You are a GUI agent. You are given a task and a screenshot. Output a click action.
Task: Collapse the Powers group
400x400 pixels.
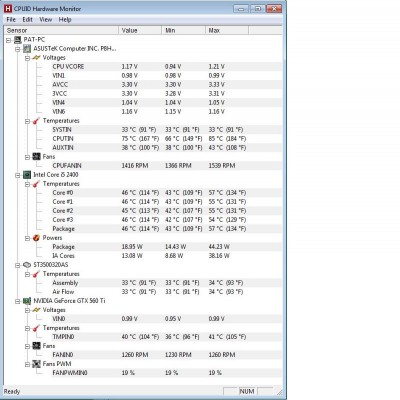pyautogui.click(x=28, y=238)
